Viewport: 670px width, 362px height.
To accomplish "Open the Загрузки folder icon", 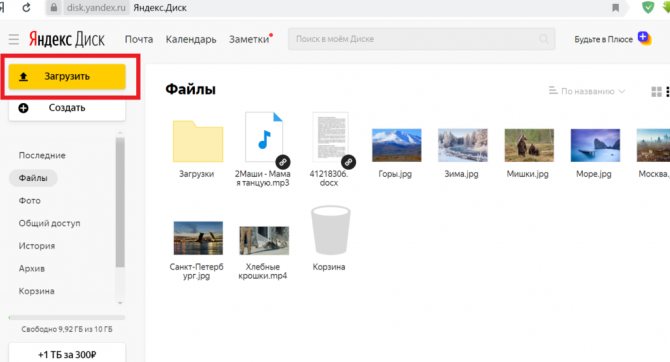I will (198, 141).
